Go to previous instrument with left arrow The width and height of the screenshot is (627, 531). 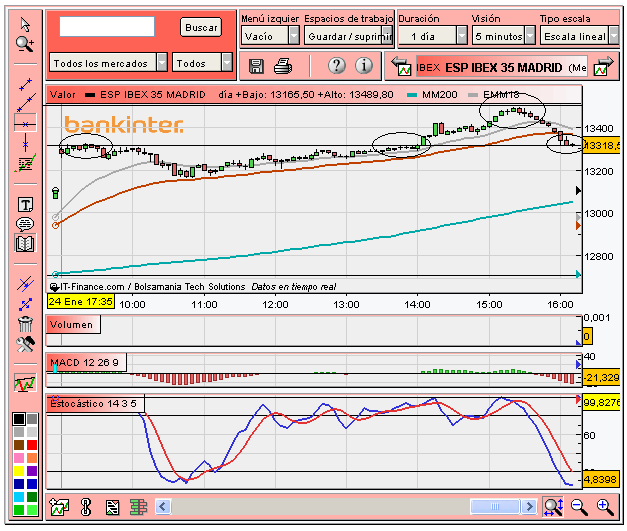coord(401,66)
